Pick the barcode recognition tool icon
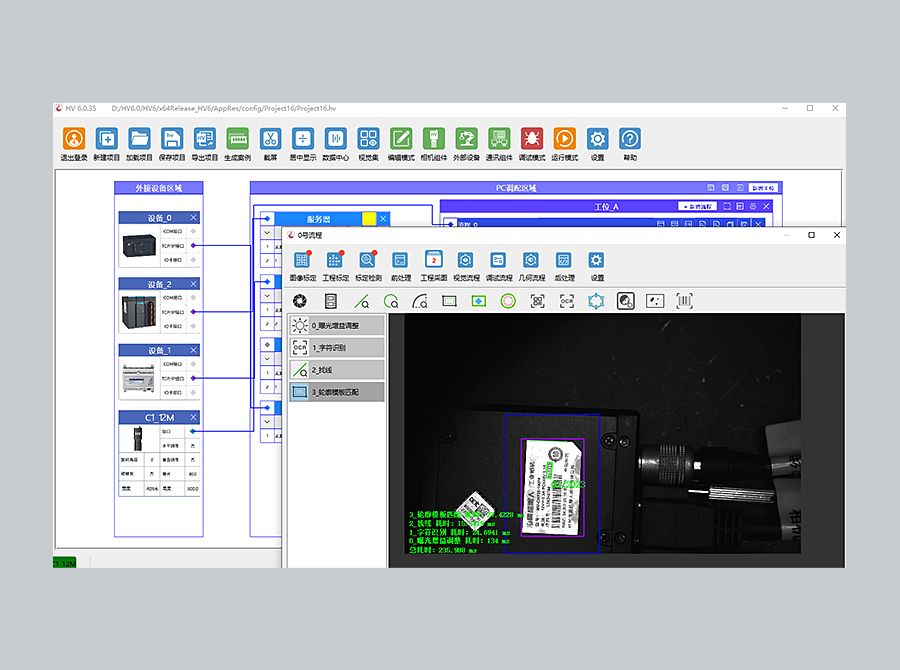The image size is (900, 670). click(684, 300)
